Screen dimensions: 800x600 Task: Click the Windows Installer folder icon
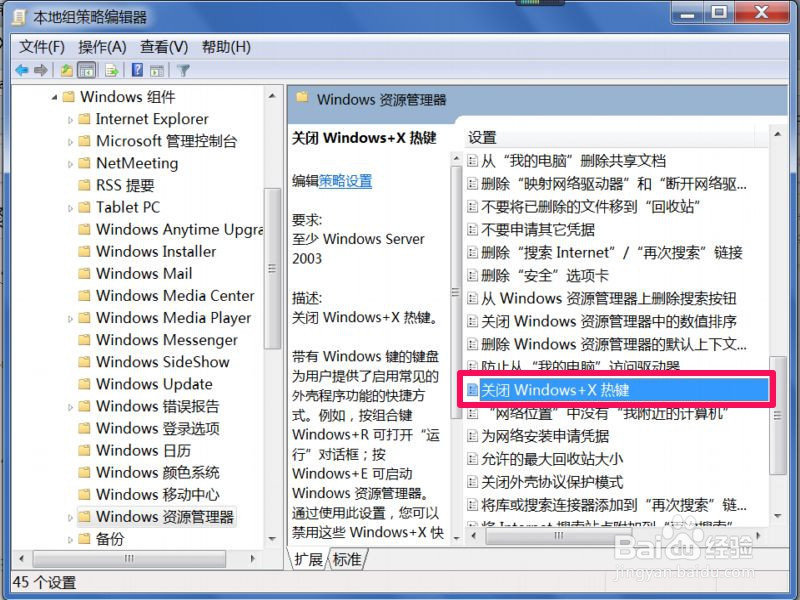84,252
